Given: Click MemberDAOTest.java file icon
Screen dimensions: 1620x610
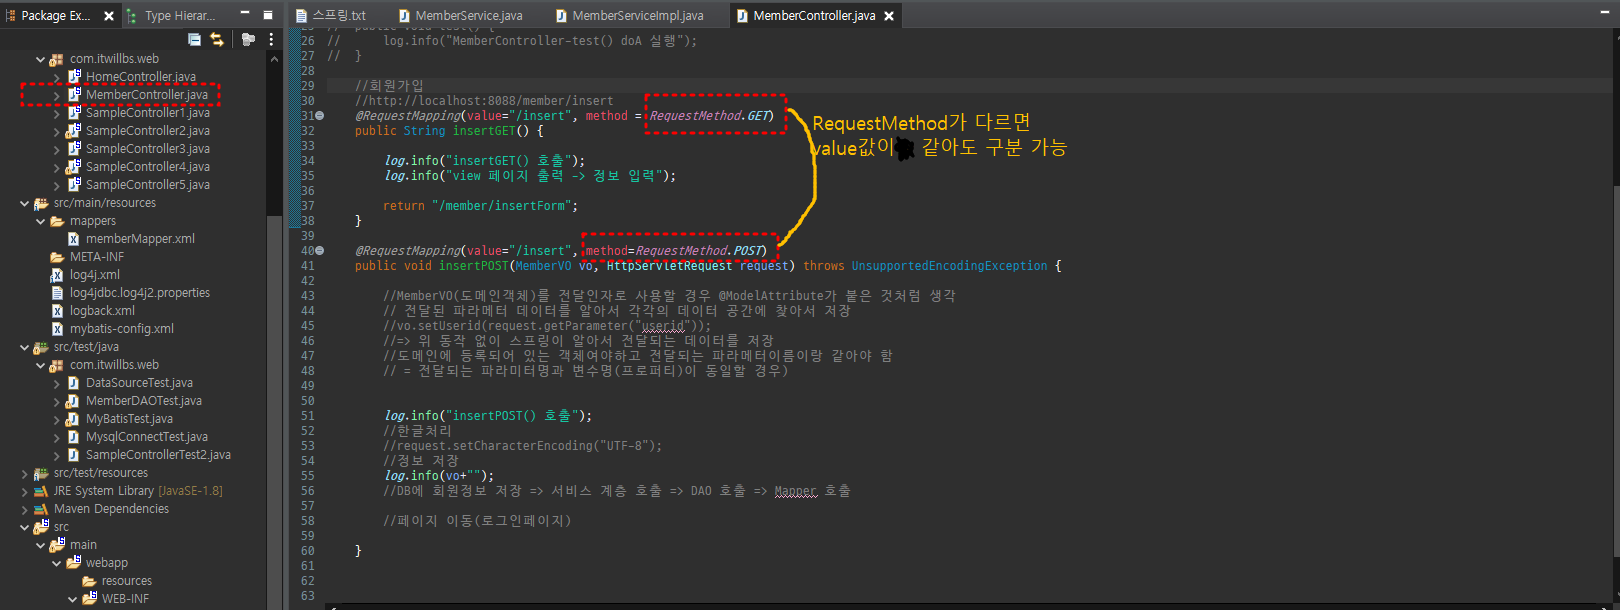Looking at the screenshot, I should pyautogui.click(x=73, y=401).
